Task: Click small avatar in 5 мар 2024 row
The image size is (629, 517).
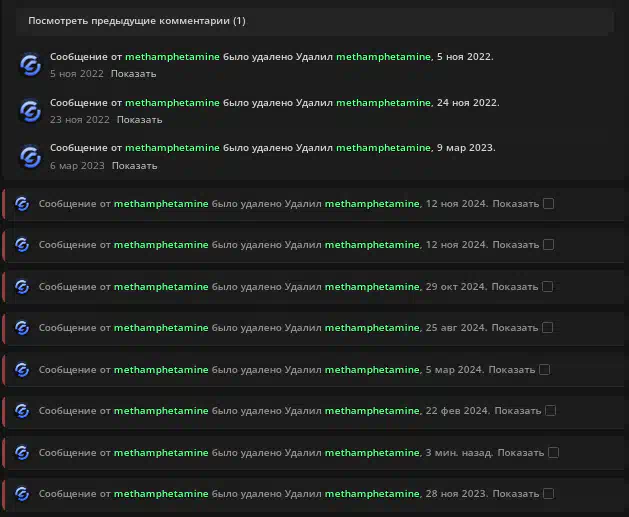Action: point(22,370)
